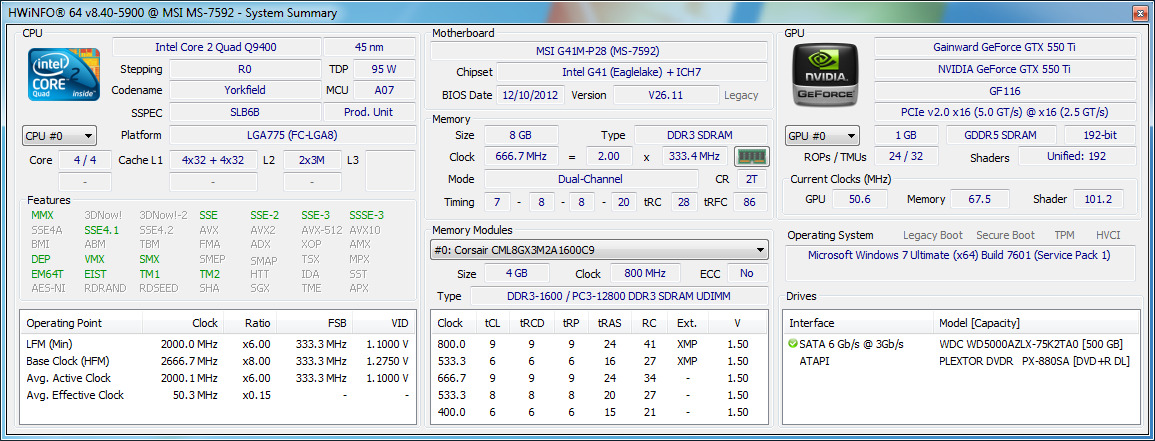This screenshot has height=441, width=1155.
Task: Click the BIOS Date 12/10/2012 field
Action: click(531, 95)
